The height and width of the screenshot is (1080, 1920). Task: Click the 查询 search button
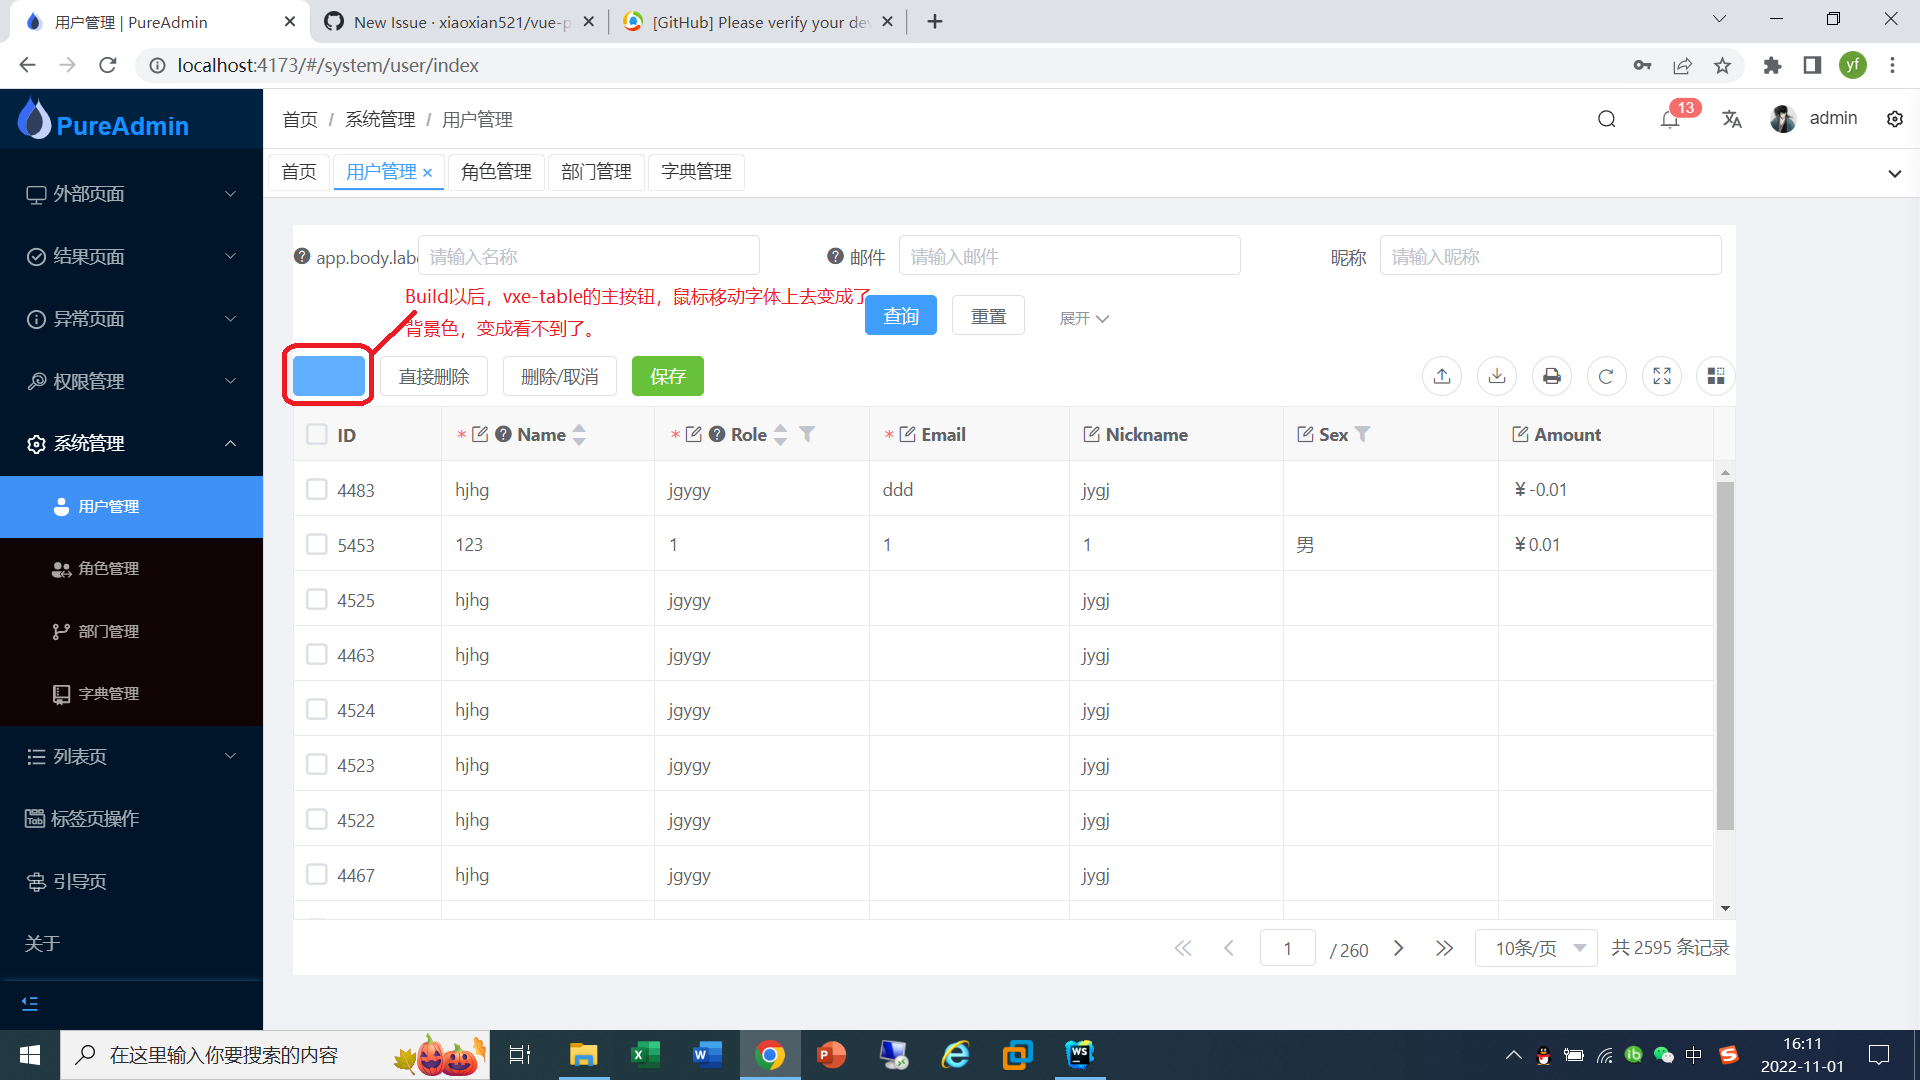click(x=900, y=315)
